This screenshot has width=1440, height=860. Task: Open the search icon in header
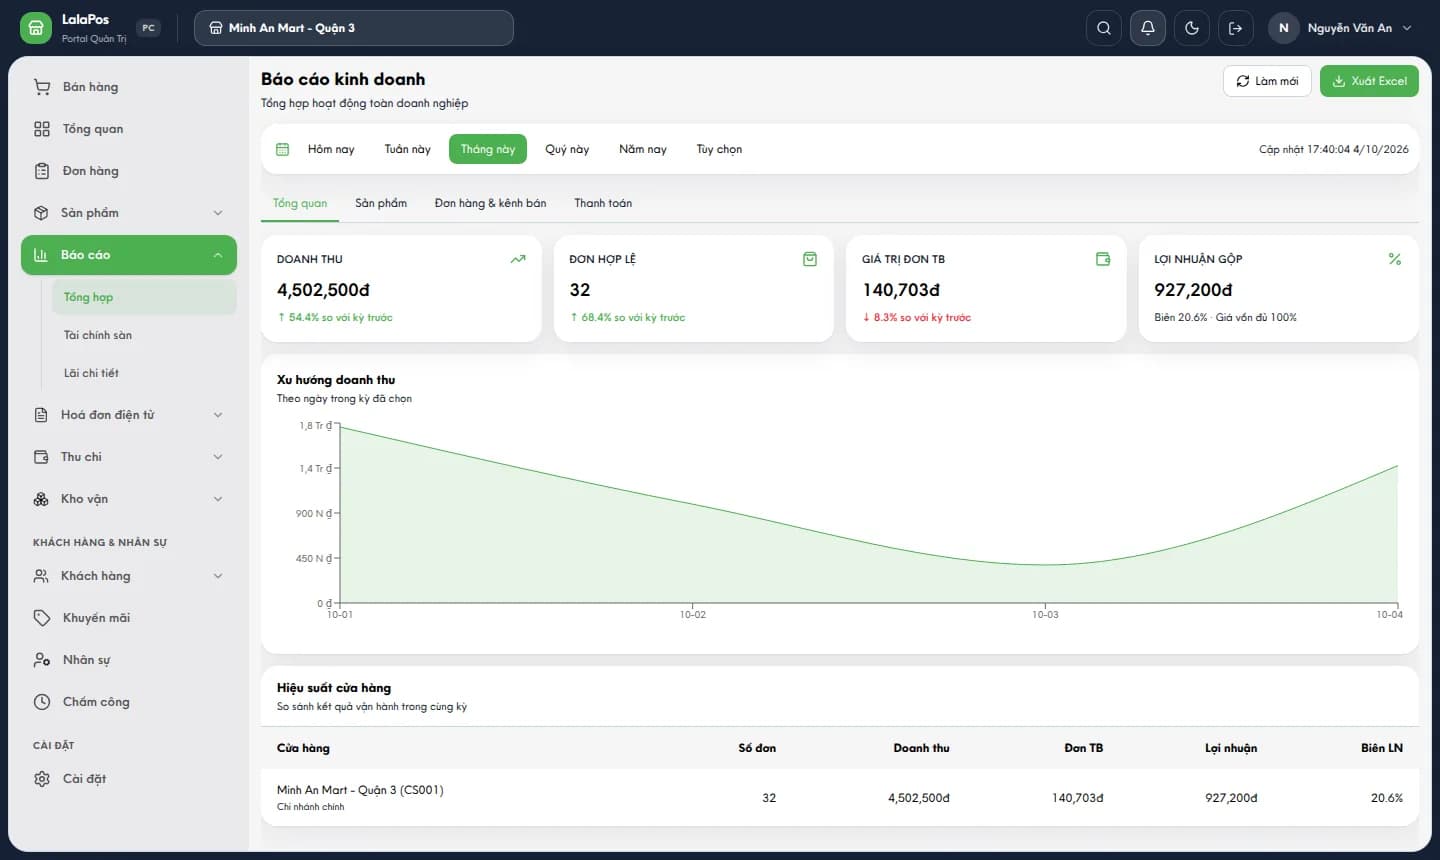1104,28
